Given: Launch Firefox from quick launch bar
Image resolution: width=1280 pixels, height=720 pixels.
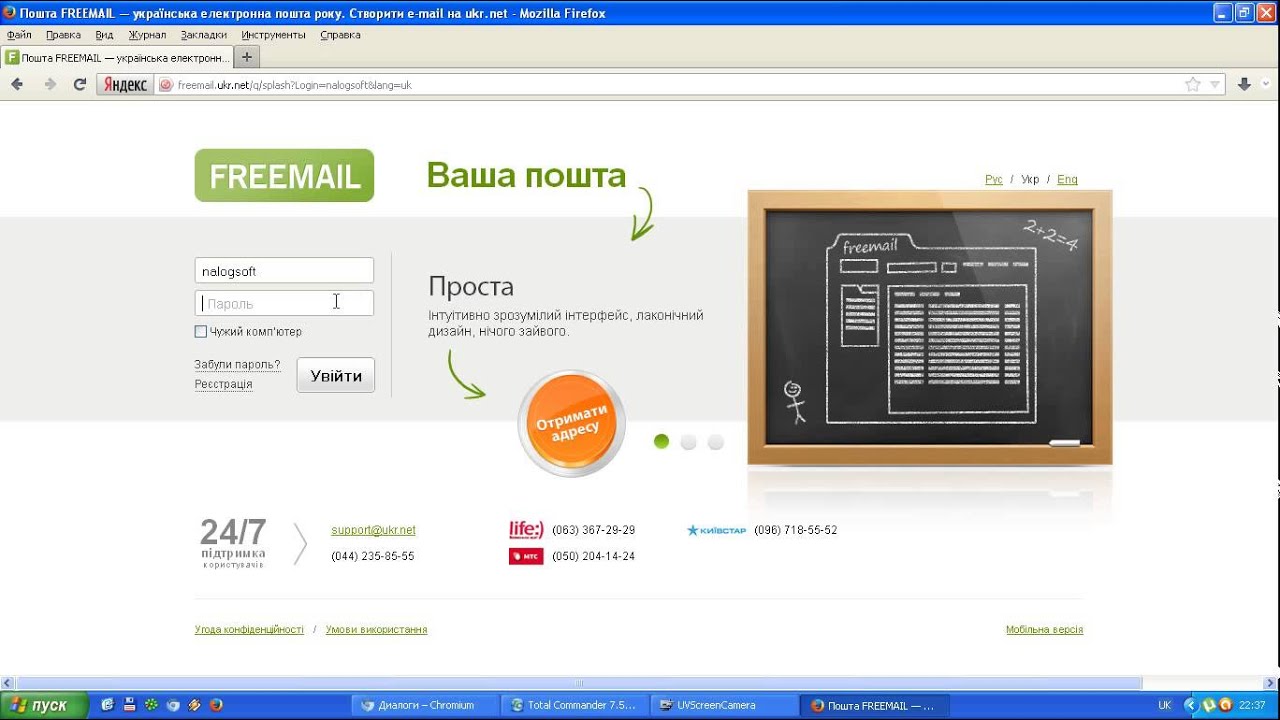Looking at the screenshot, I should tap(216, 705).
